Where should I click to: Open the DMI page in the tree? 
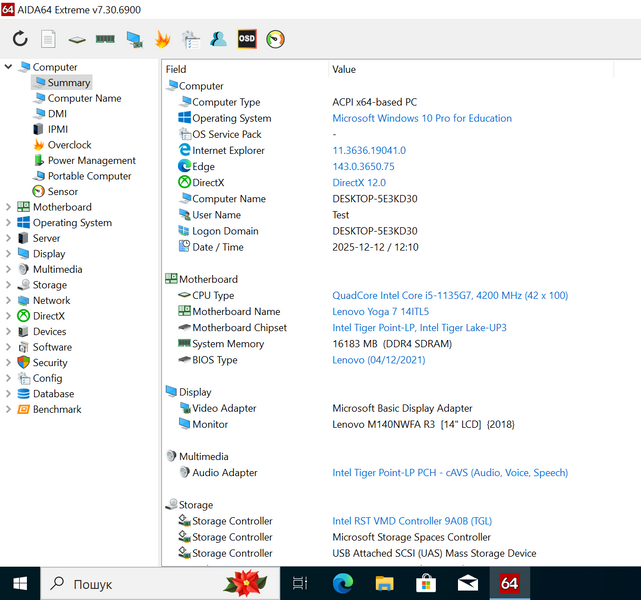point(57,114)
